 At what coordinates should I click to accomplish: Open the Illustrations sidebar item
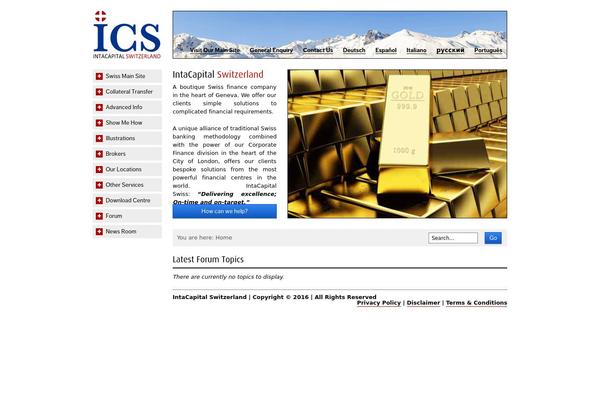pyautogui.click(x=127, y=138)
